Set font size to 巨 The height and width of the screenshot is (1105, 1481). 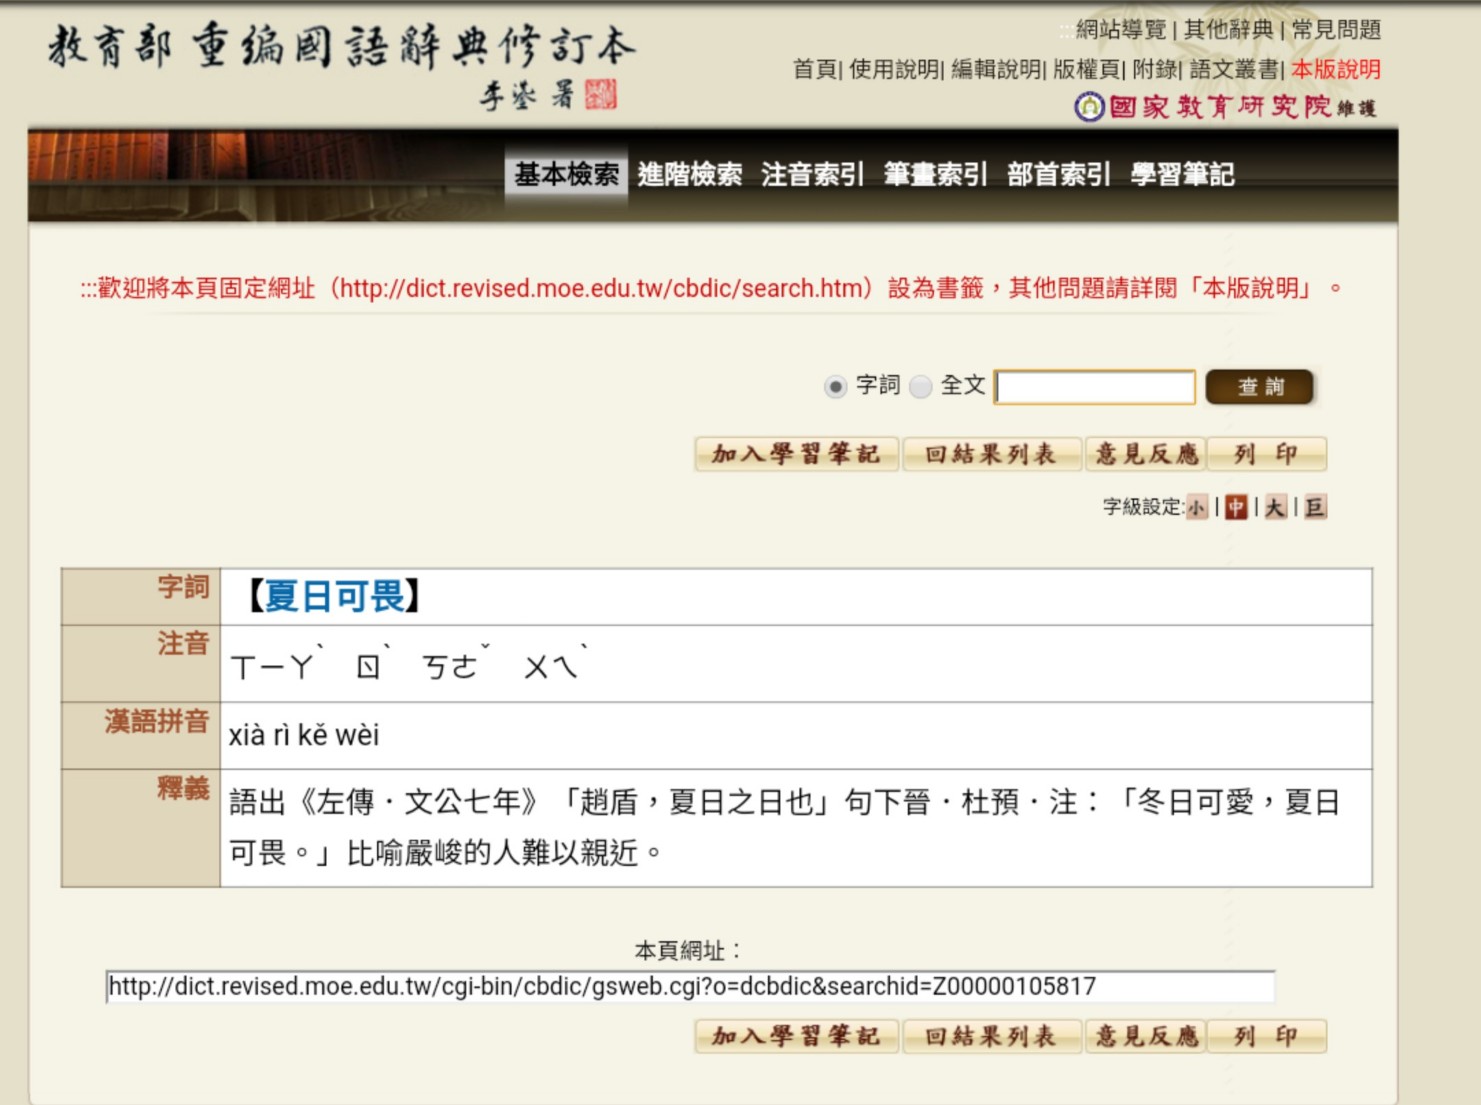coord(1315,508)
